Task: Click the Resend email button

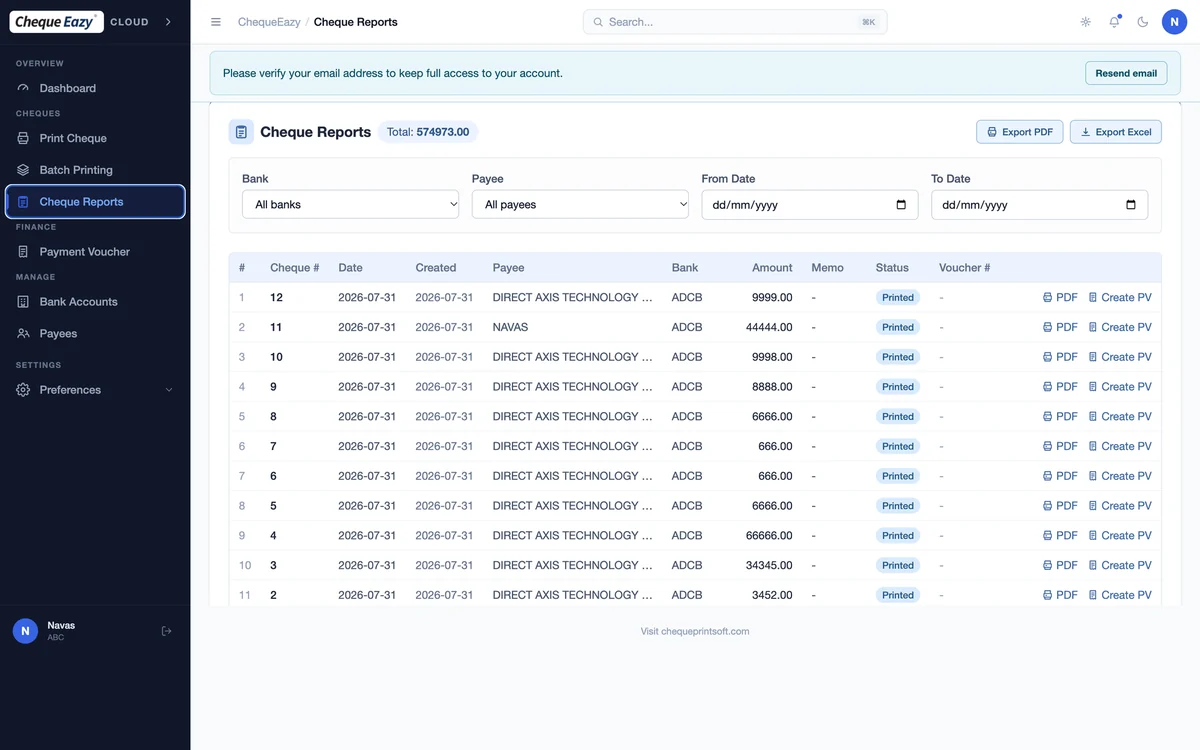Action: [x=1126, y=73]
